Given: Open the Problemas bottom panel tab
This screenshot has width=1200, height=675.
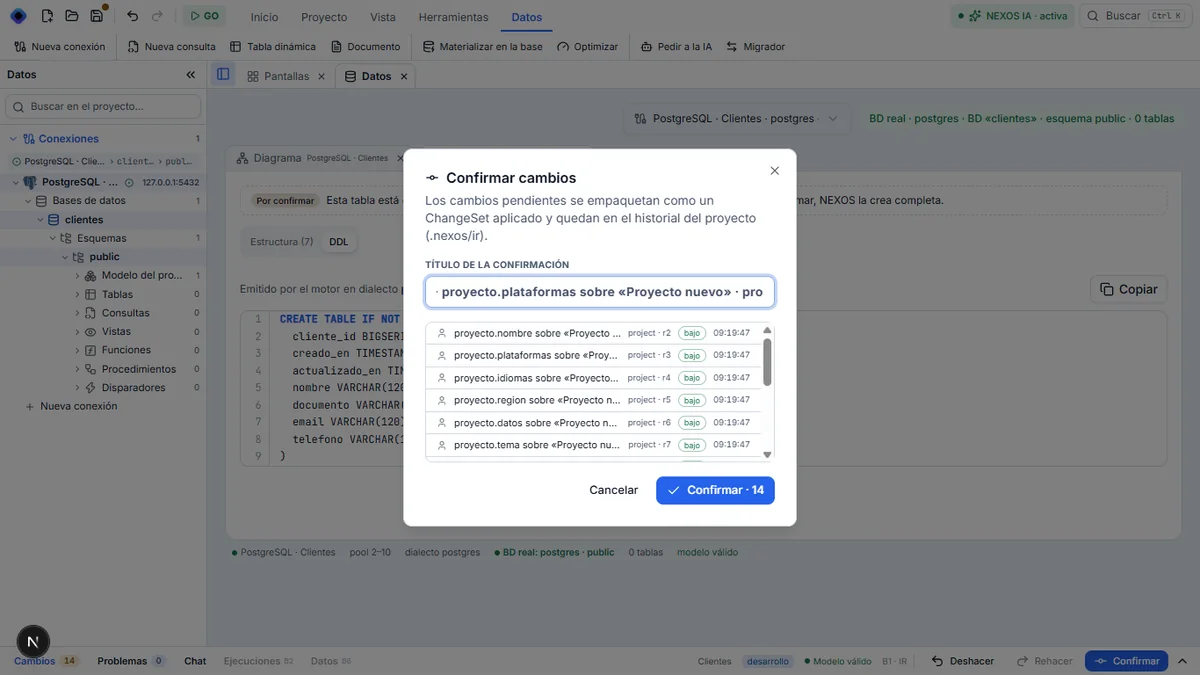Looking at the screenshot, I should click(x=130, y=661).
